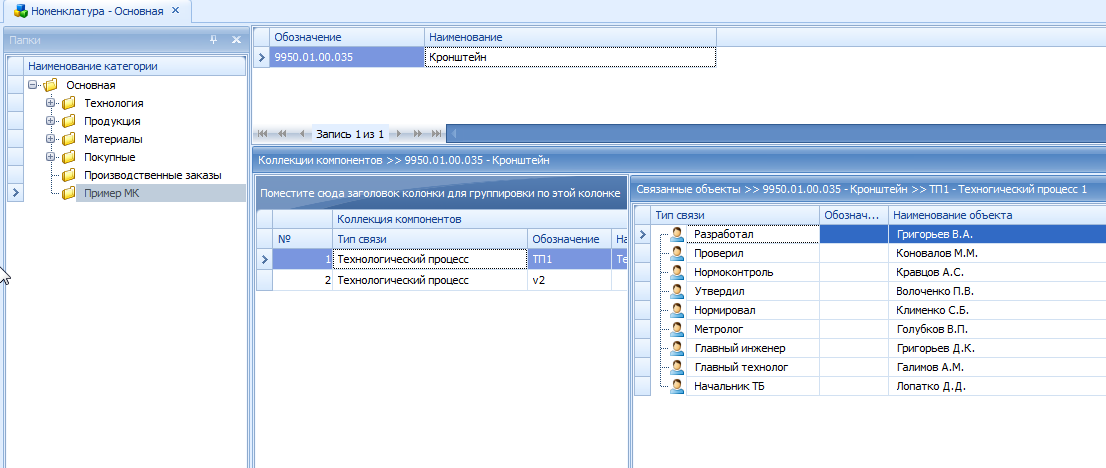Expand the Продукция folder node
Screen dimensions: 1106x468
(50, 121)
